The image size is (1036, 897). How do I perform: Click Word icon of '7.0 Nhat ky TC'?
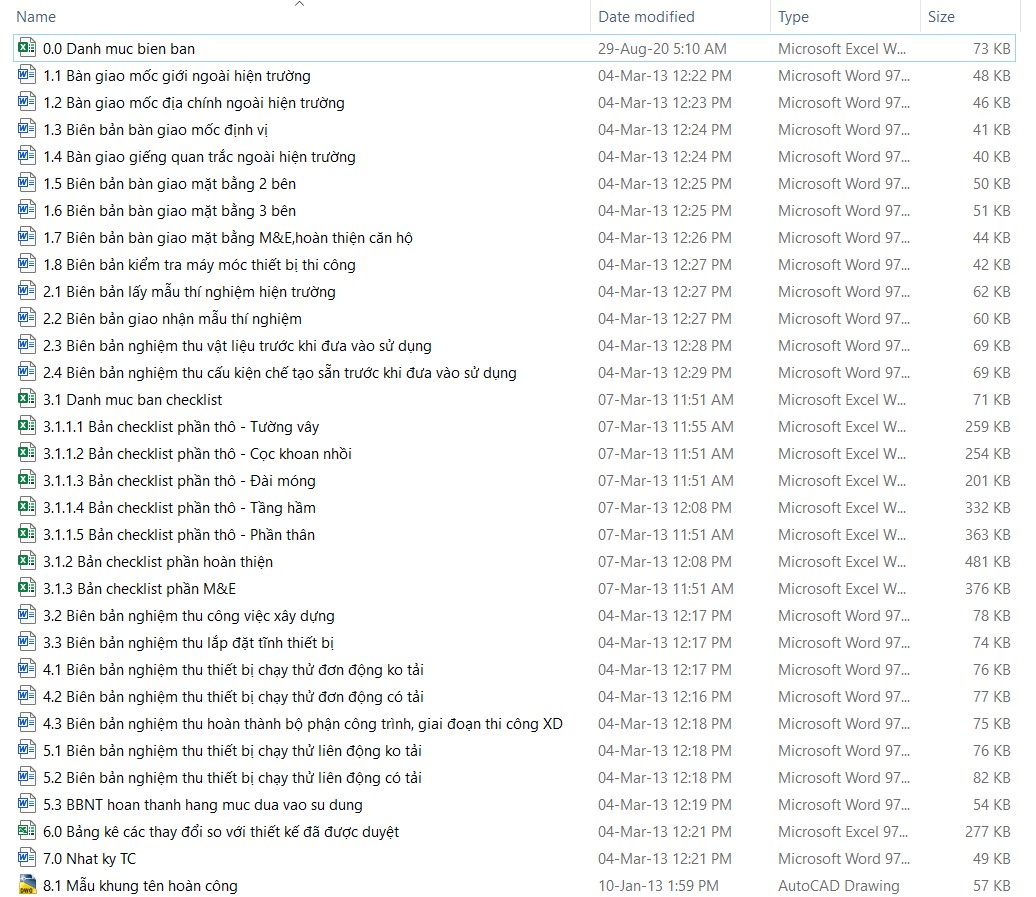27,858
